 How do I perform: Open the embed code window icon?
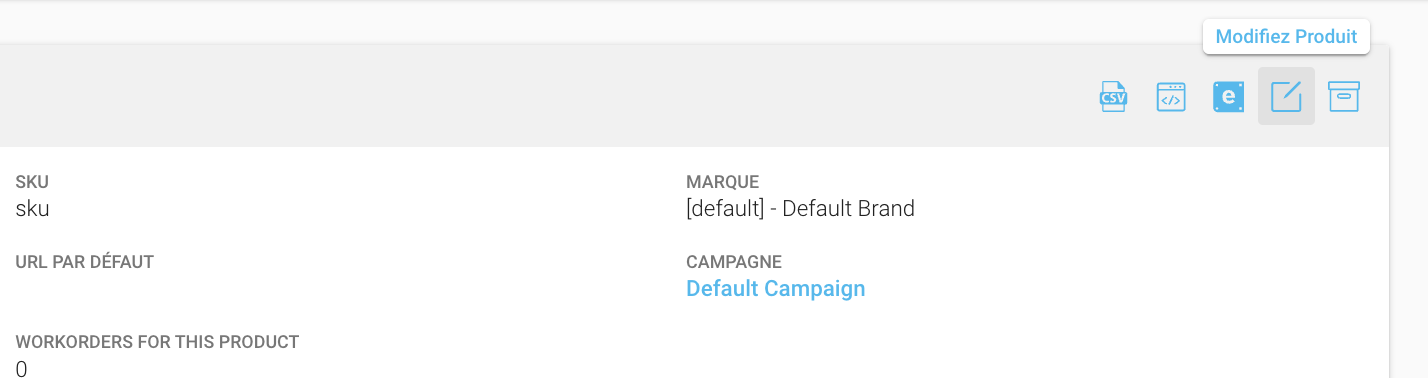tap(1171, 97)
